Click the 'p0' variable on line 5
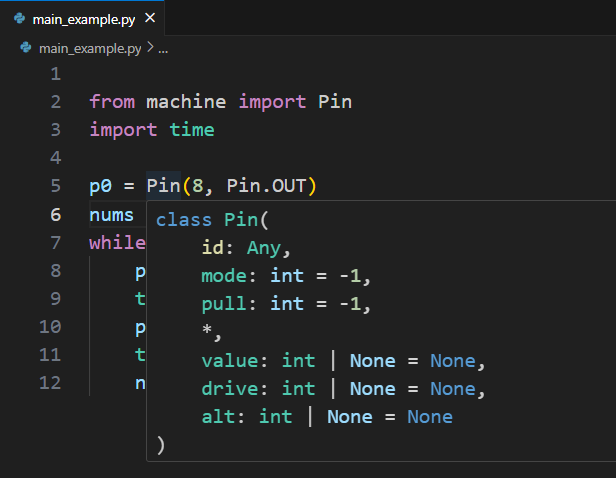This screenshot has height=478, width=616. point(101,186)
